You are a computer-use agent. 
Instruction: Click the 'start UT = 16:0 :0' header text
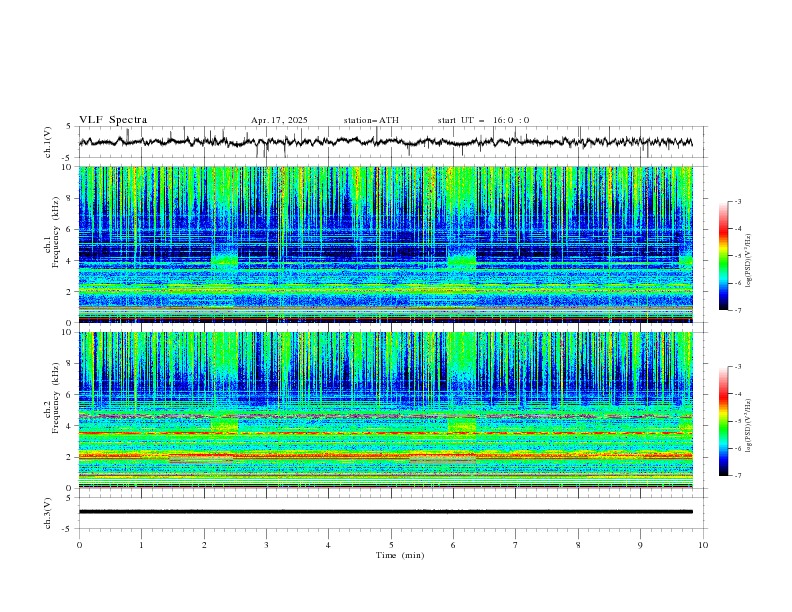coord(483,120)
